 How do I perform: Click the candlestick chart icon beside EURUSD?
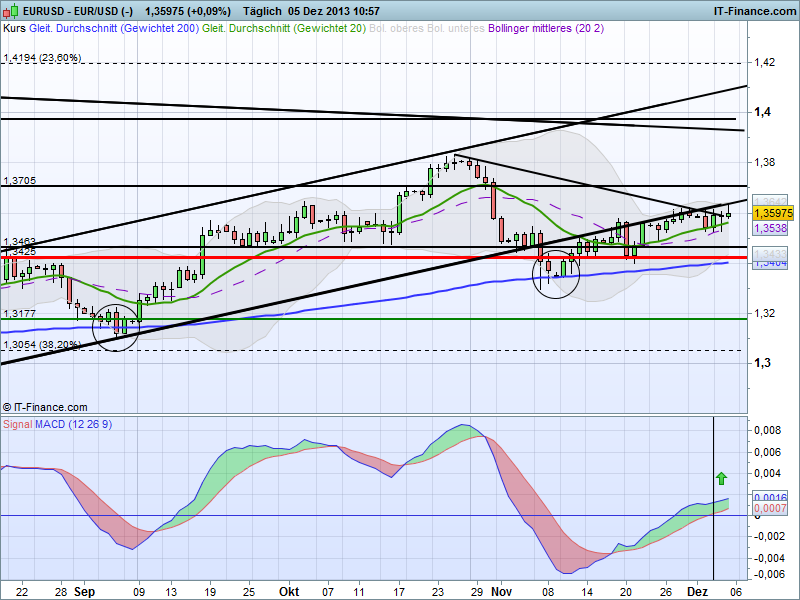tap(11, 11)
